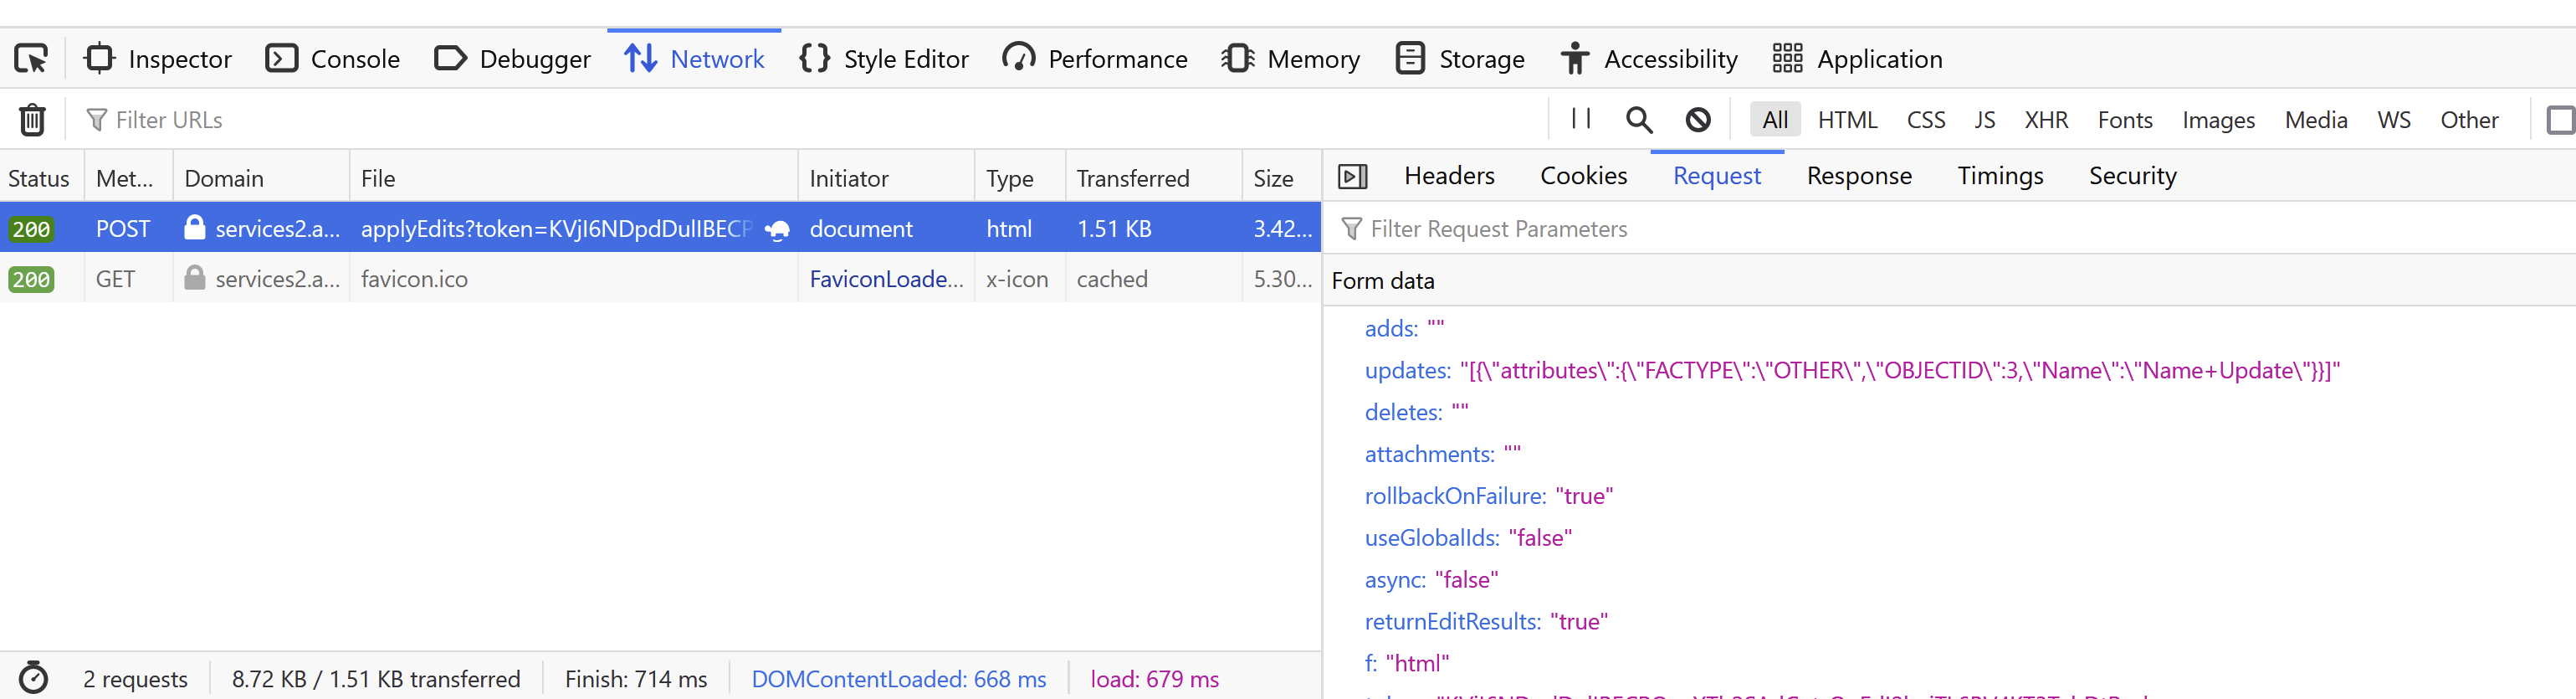Viewport: 2576px width, 699px height.
Task: Click the FaviconLoader initiator link
Action: 886,280
